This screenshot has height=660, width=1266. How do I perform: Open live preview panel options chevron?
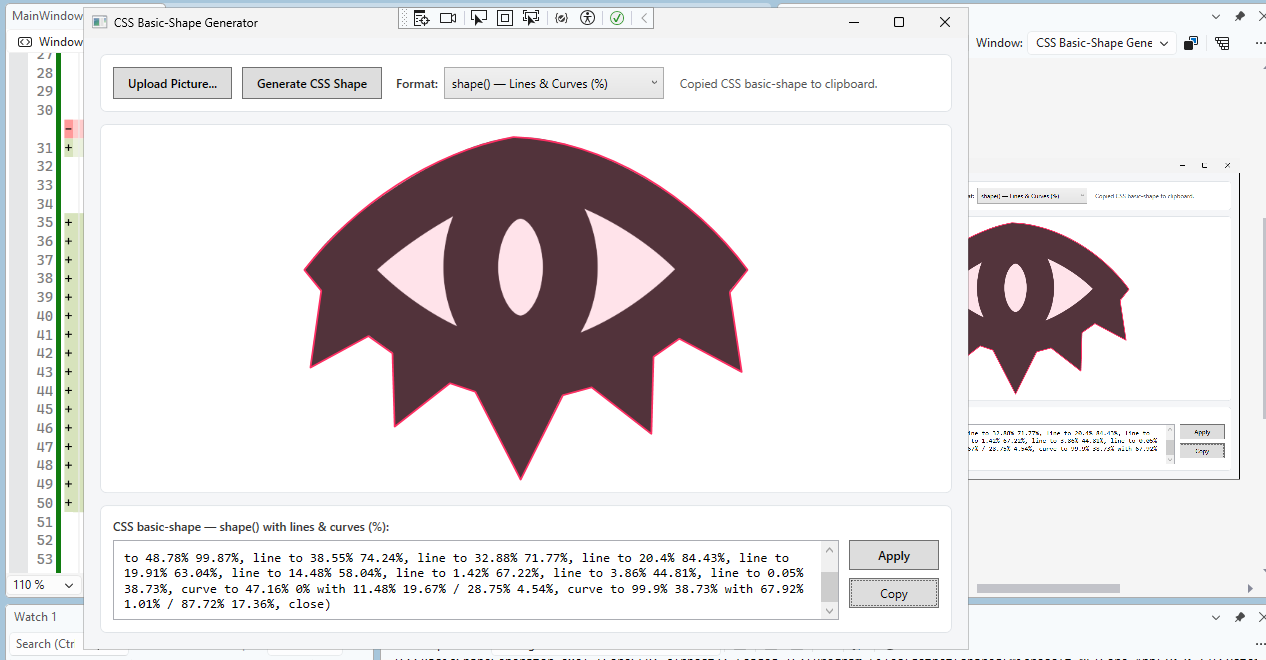tap(1217, 17)
